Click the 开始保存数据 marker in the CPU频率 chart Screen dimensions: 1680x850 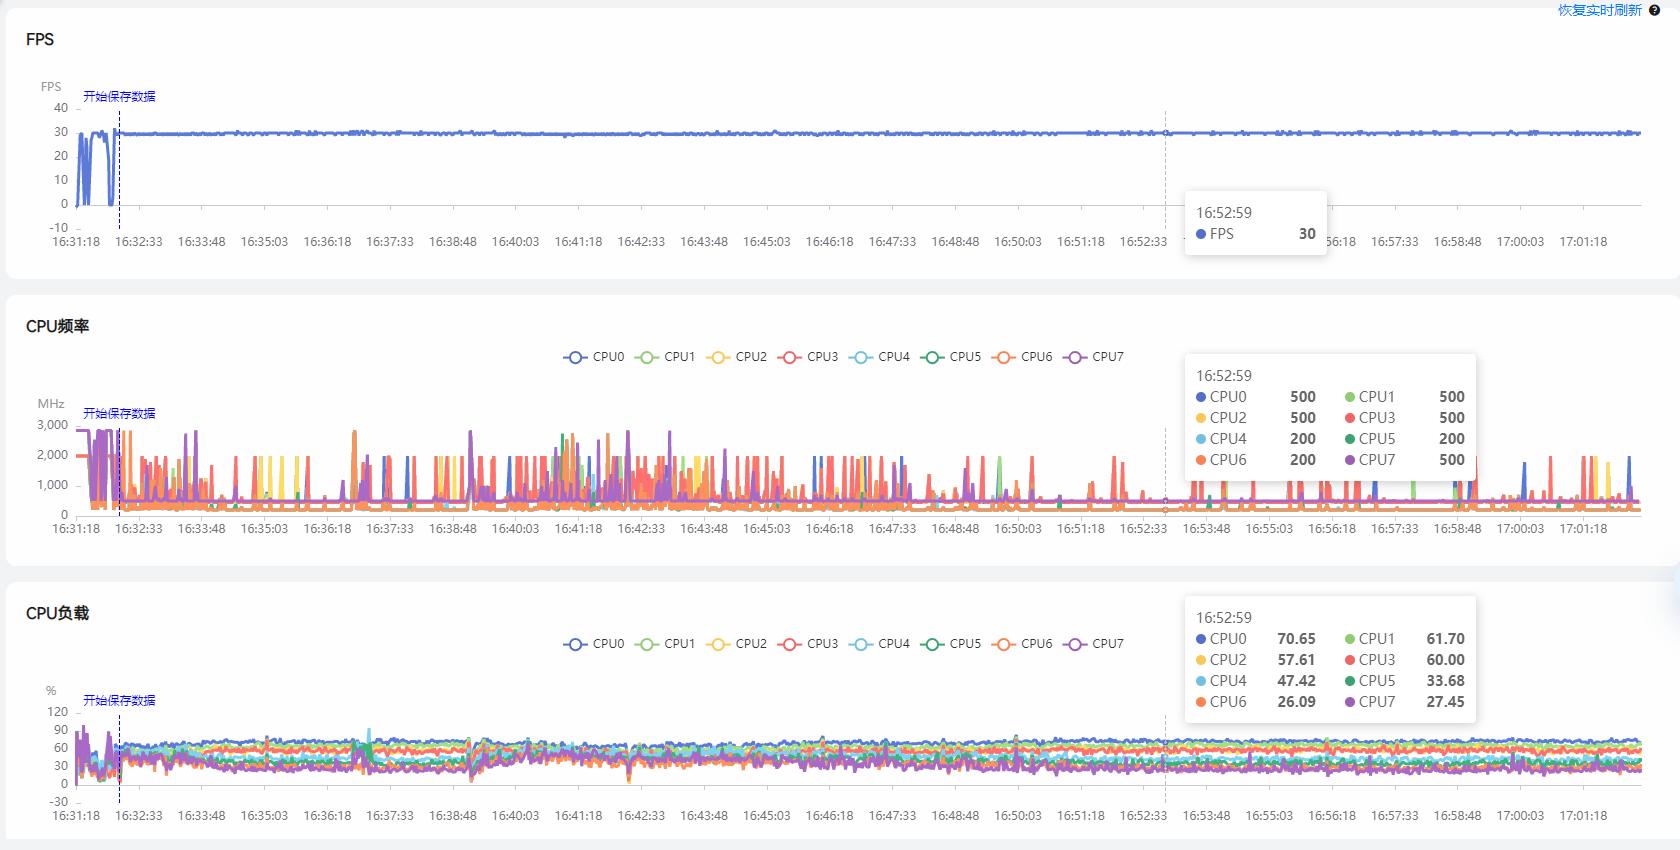pos(119,413)
